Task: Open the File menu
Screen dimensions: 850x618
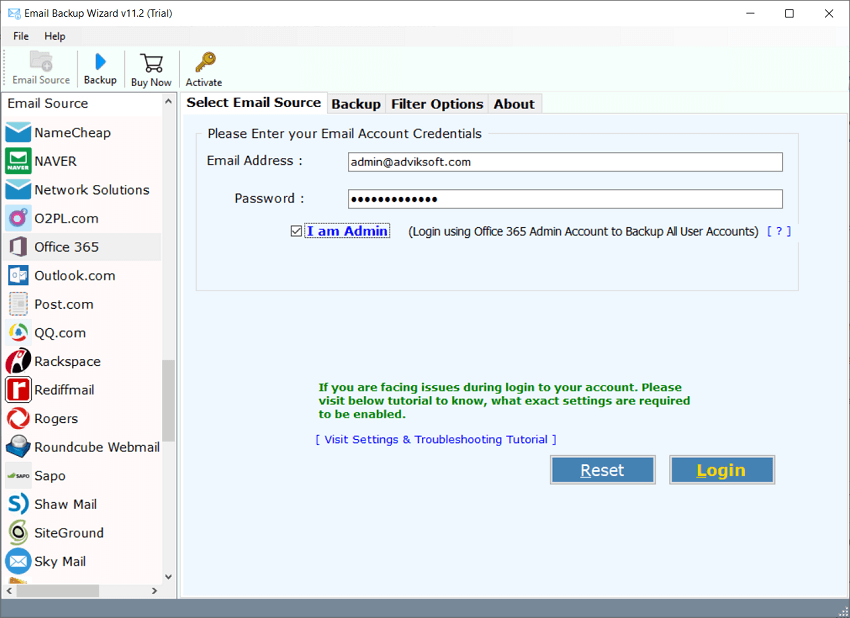Action: [21, 36]
